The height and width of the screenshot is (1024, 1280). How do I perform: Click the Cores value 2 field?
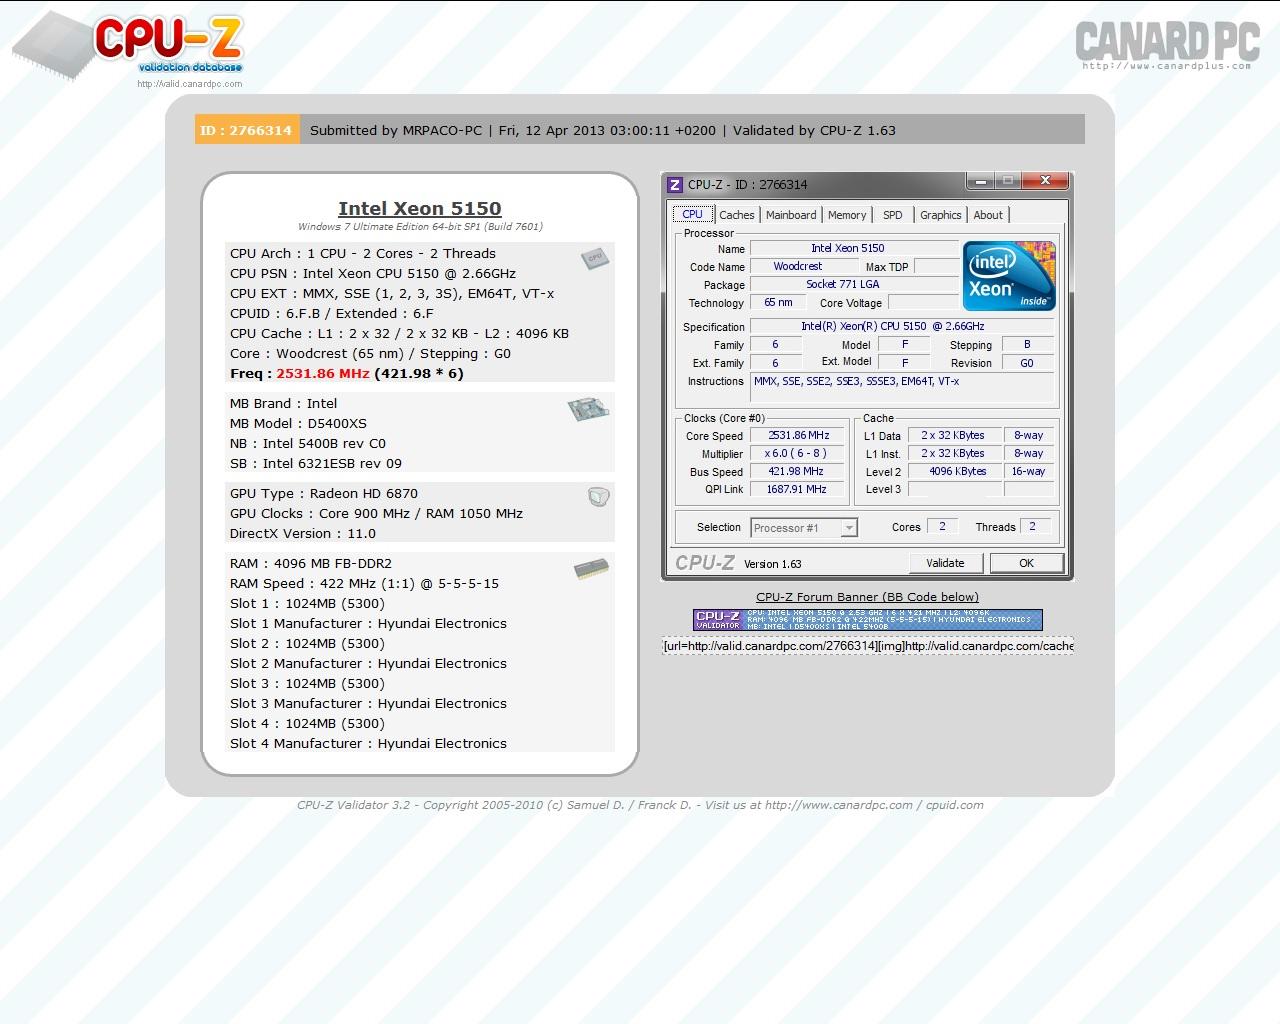tap(942, 527)
